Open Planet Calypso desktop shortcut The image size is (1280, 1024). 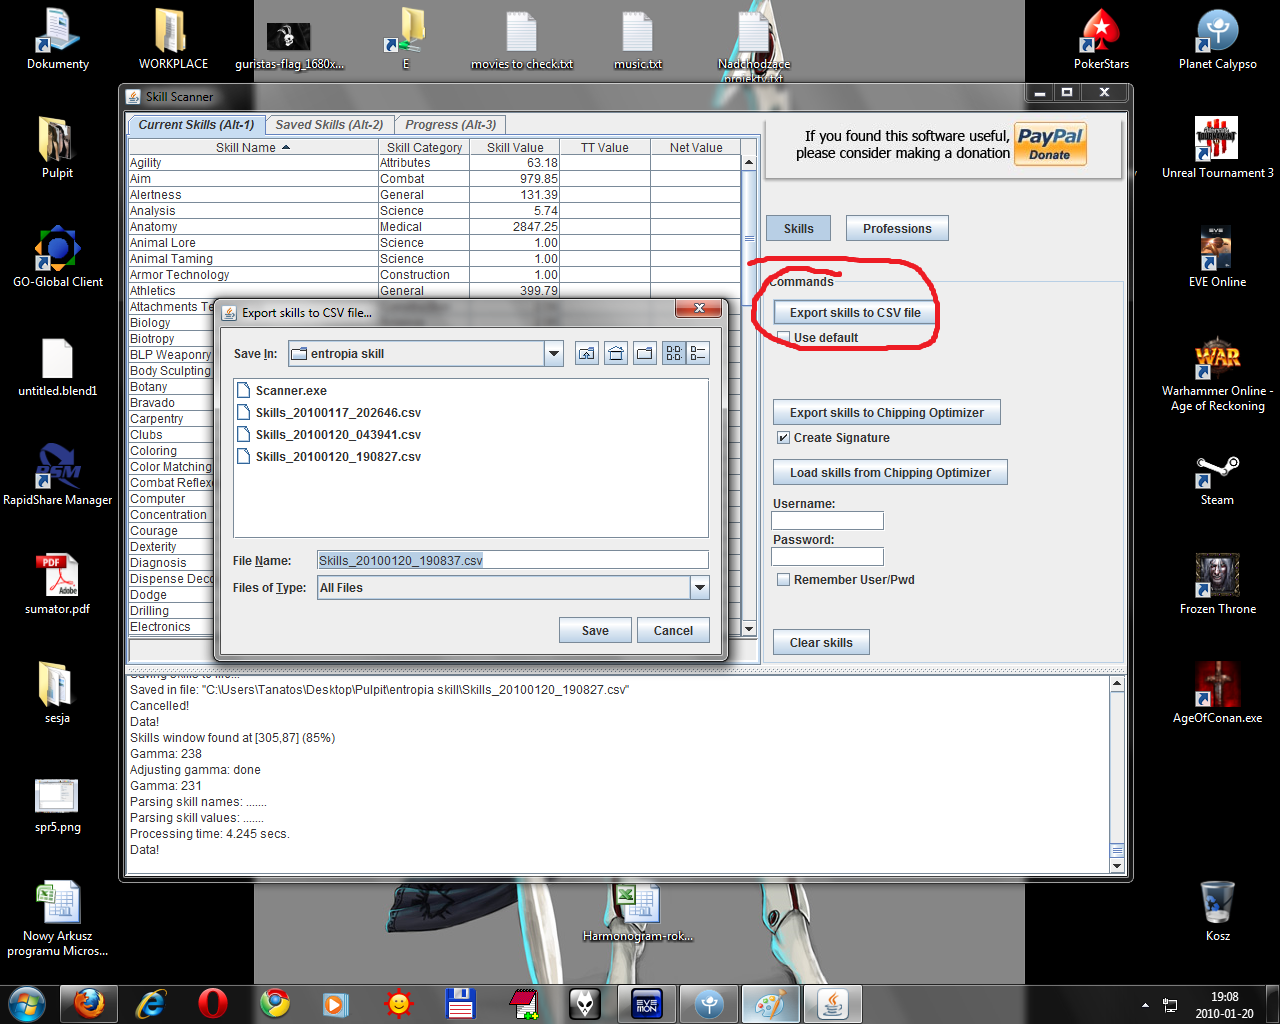point(1217,40)
